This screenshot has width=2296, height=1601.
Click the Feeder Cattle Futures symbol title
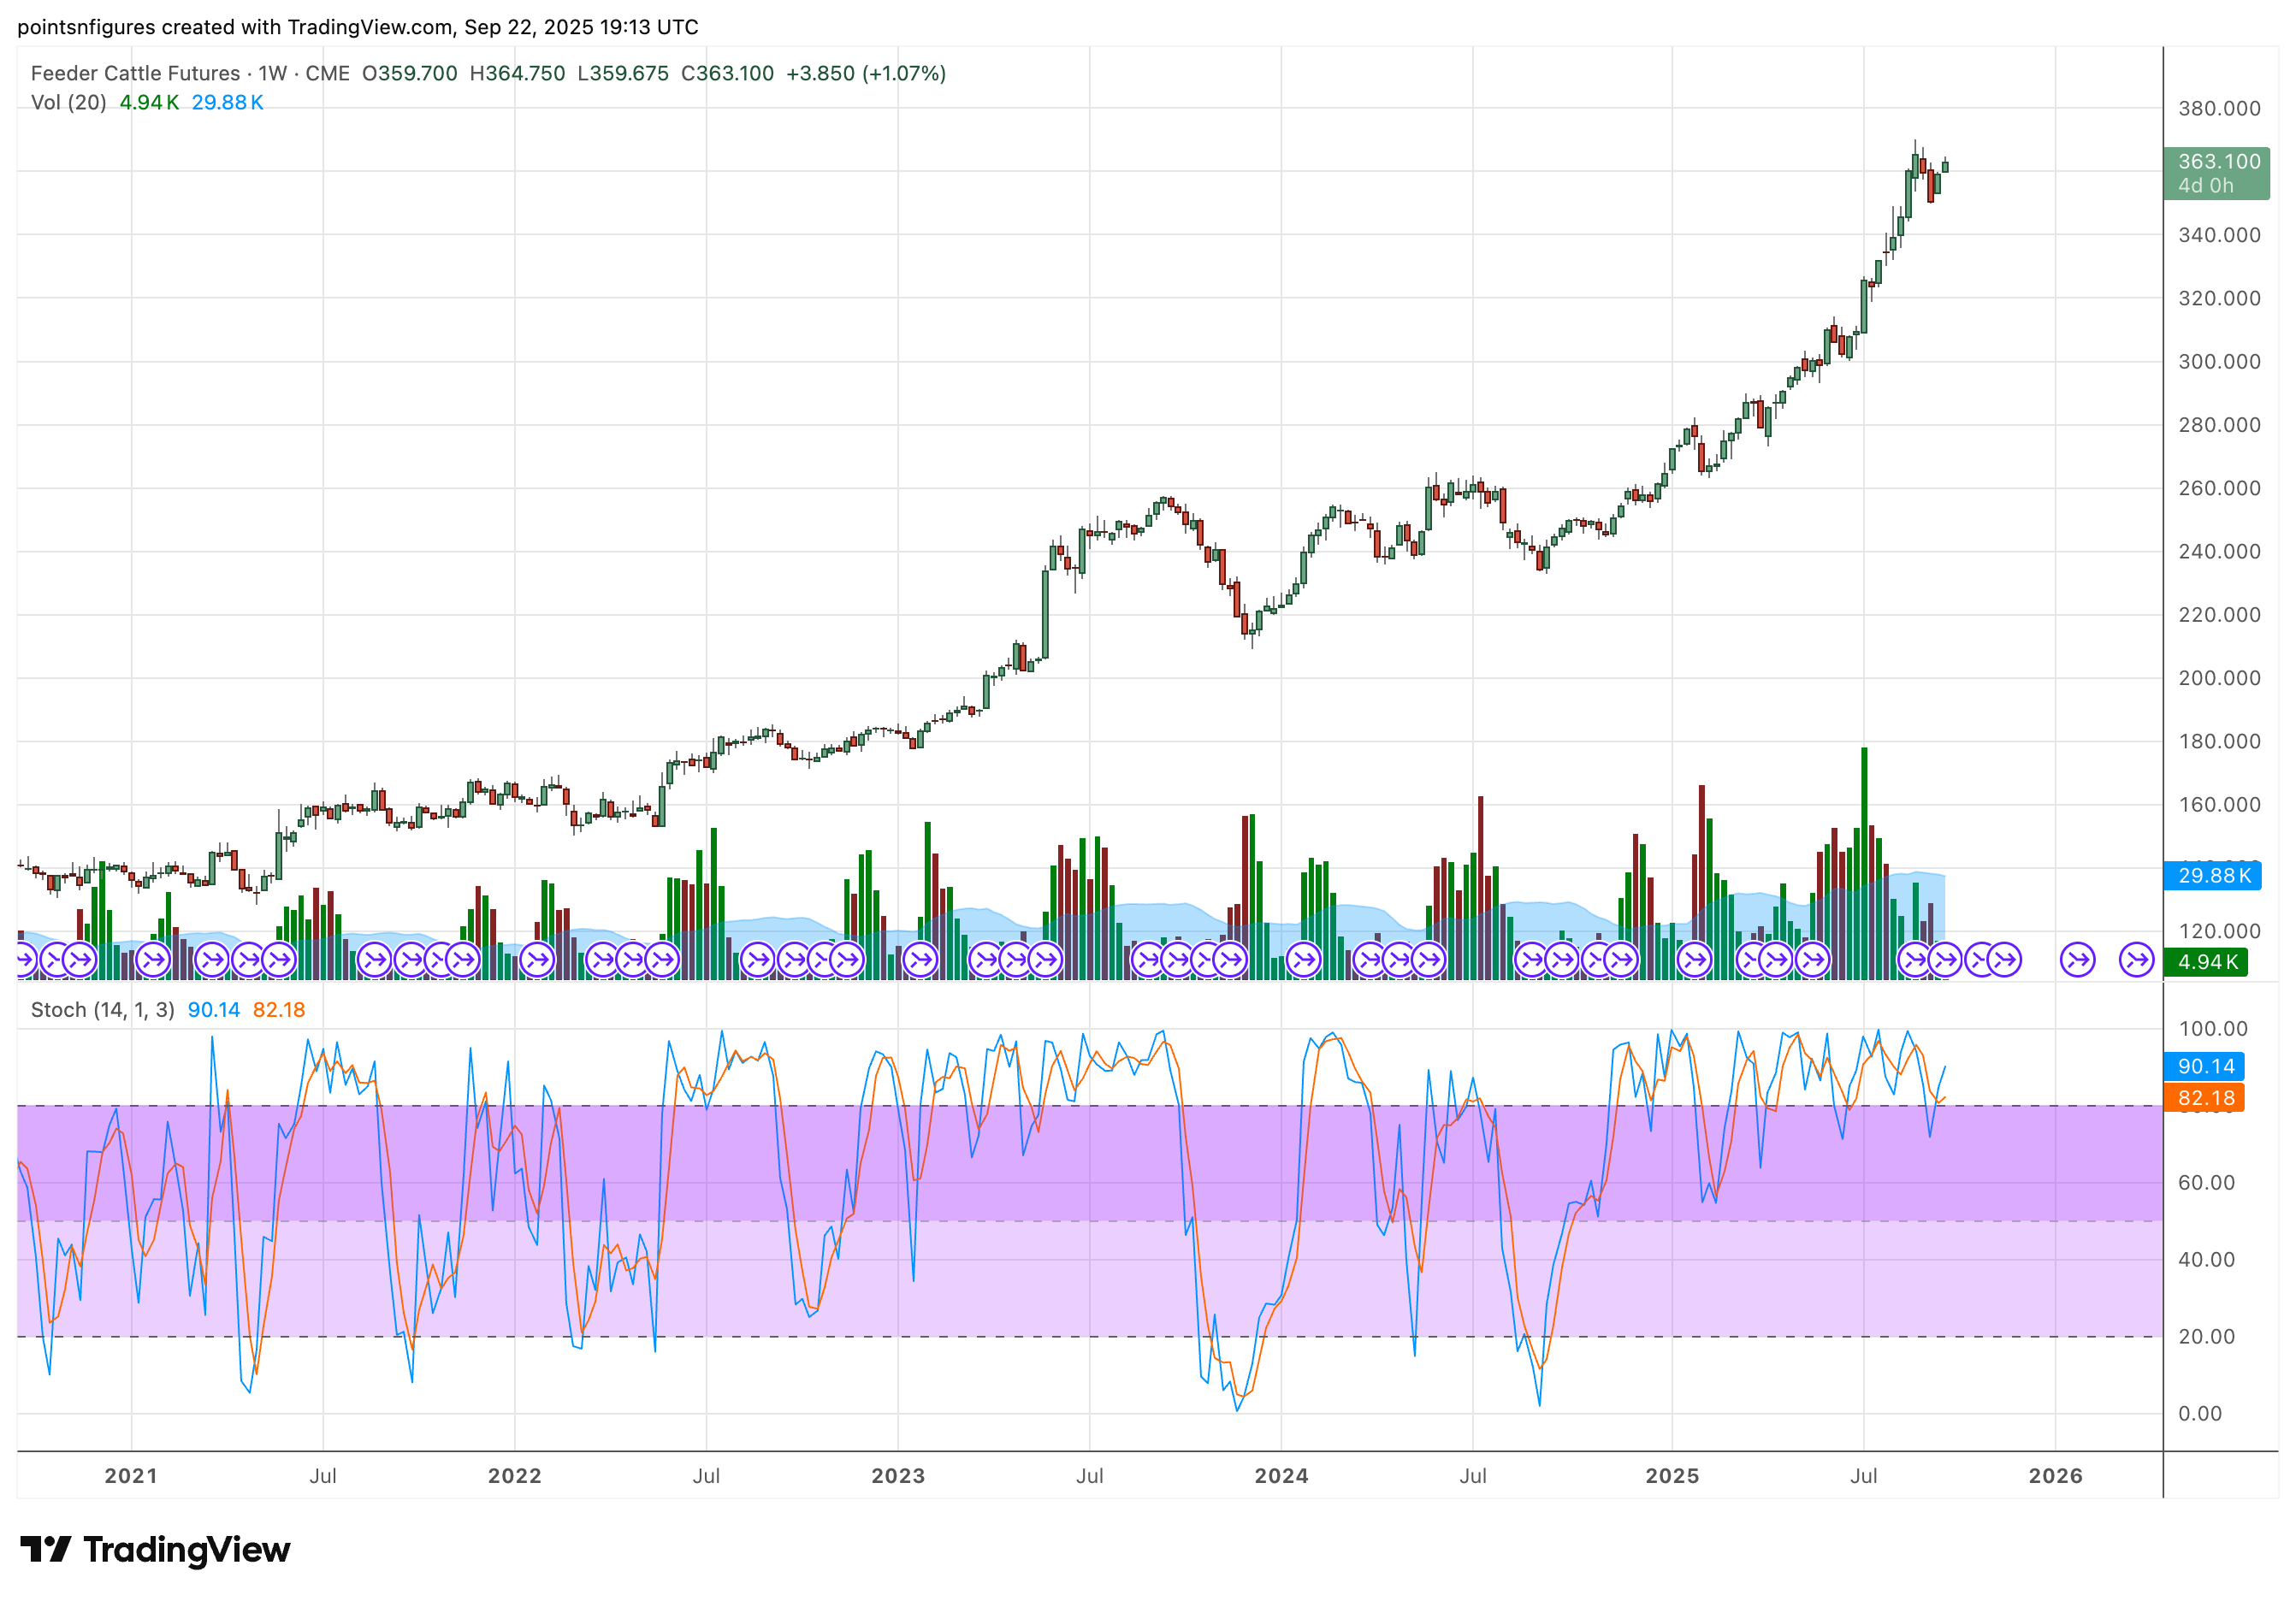pyautogui.click(x=135, y=73)
